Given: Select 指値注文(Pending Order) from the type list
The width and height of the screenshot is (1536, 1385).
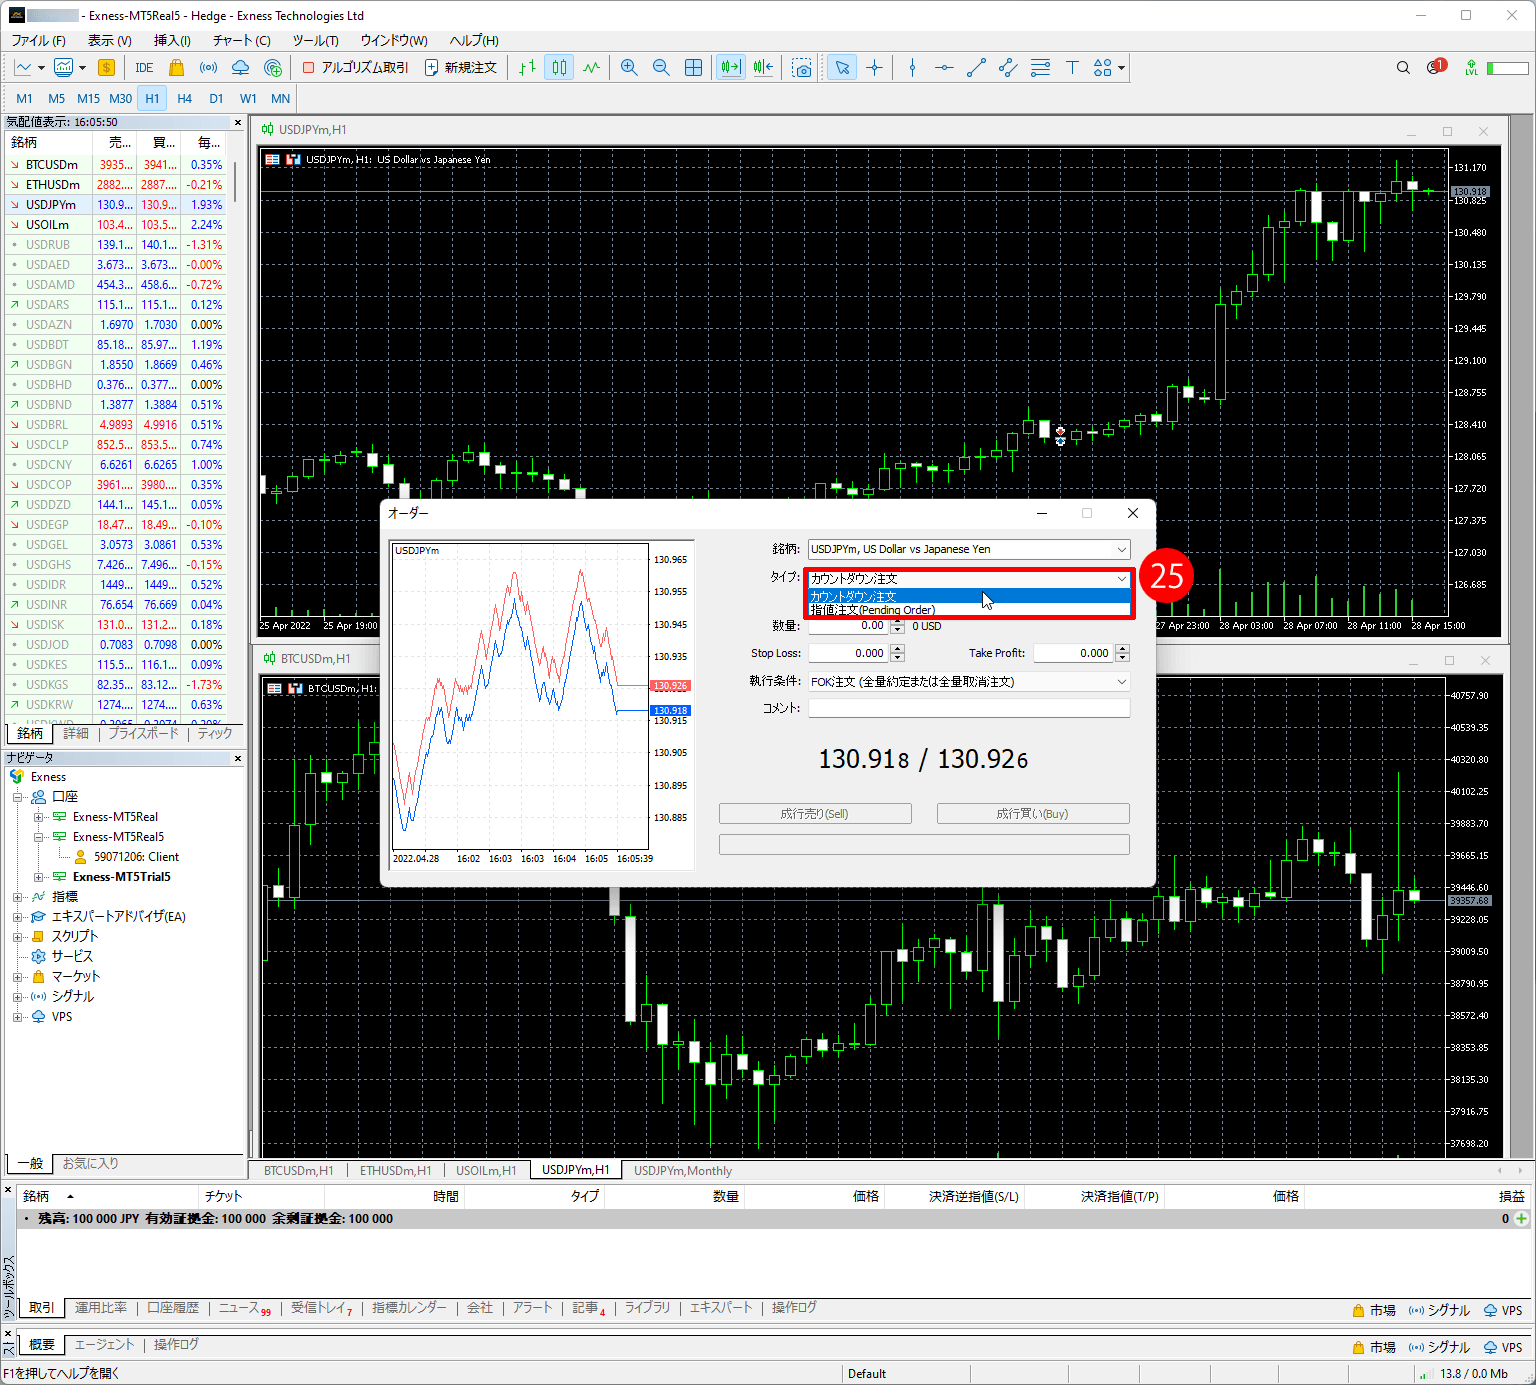Looking at the screenshot, I should pos(872,610).
